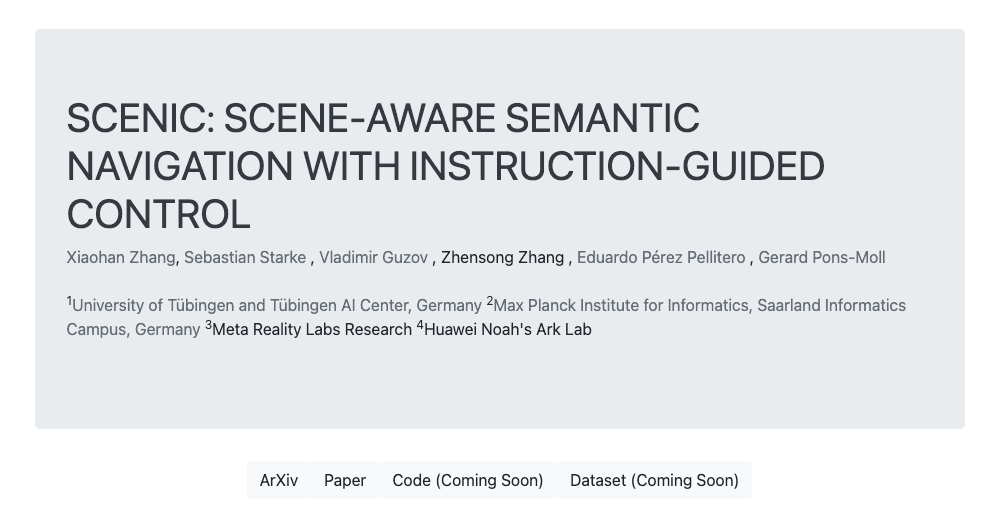Click on Zhensong Zhang's name
Image resolution: width=994 pixels, height=507 pixels.
[x=503, y=258]
